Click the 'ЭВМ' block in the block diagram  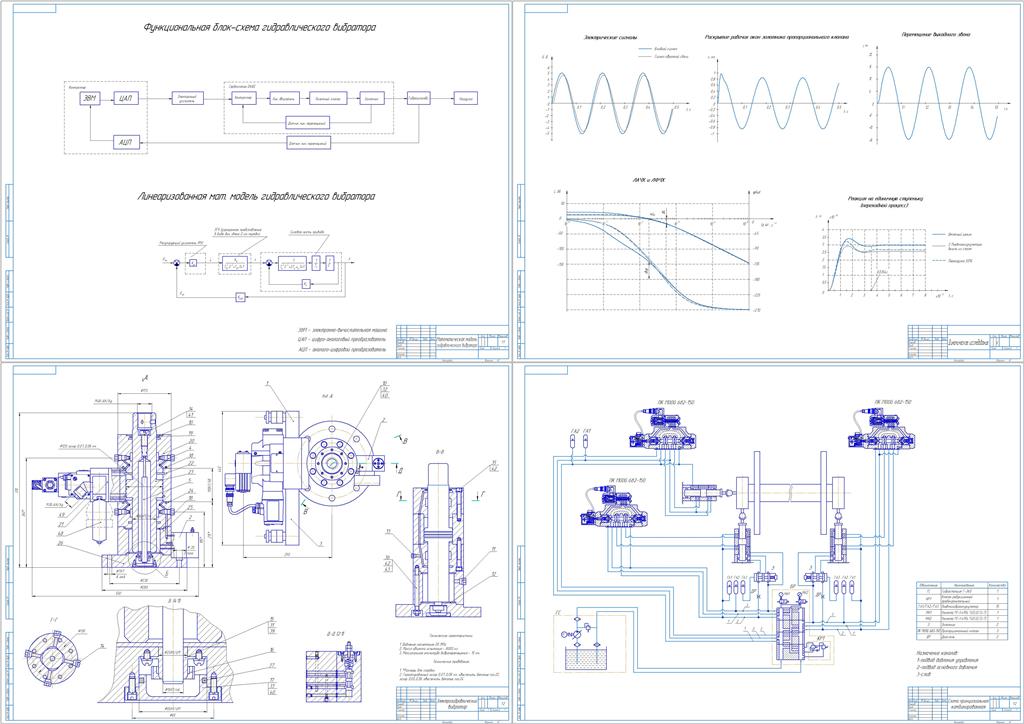89,99
